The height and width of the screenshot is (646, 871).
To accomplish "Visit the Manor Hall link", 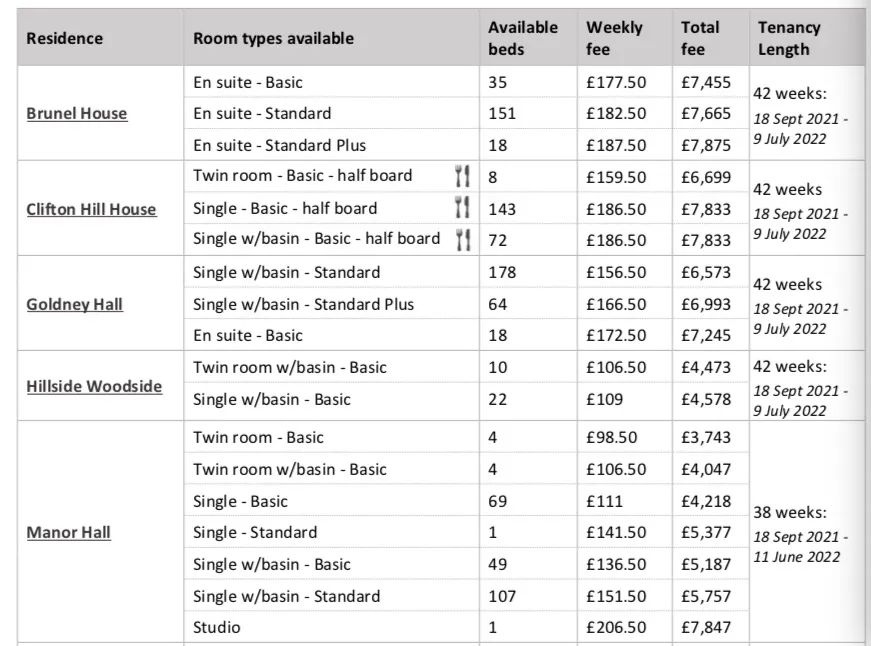I will [68, 532].
